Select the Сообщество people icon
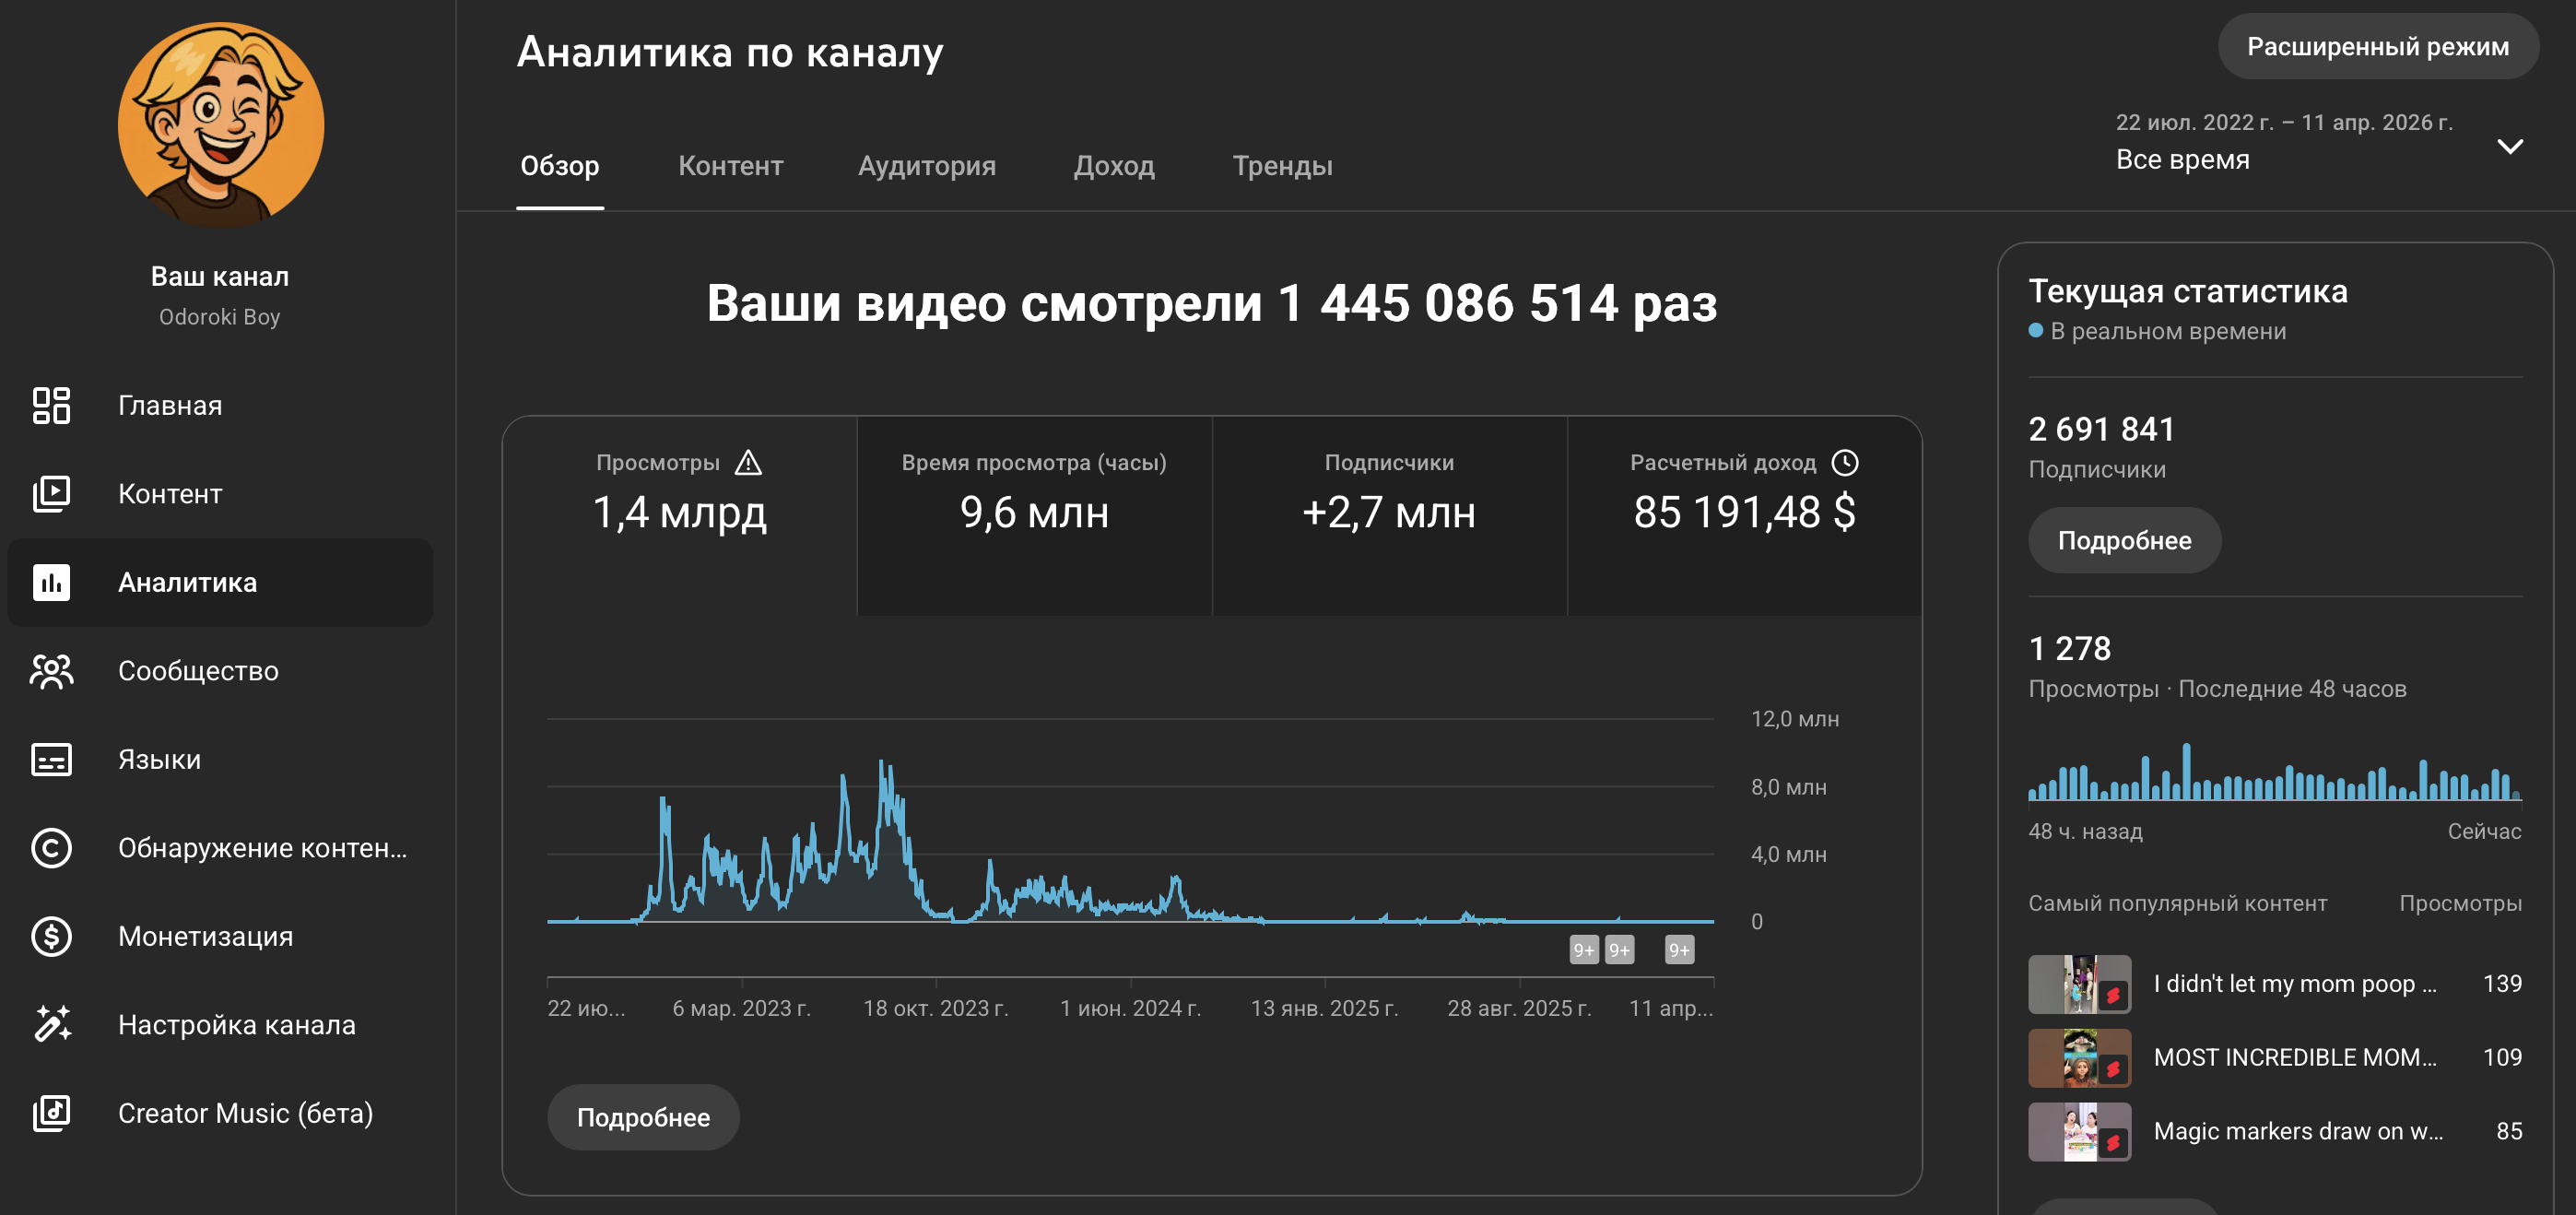 (x=51, y=671)
